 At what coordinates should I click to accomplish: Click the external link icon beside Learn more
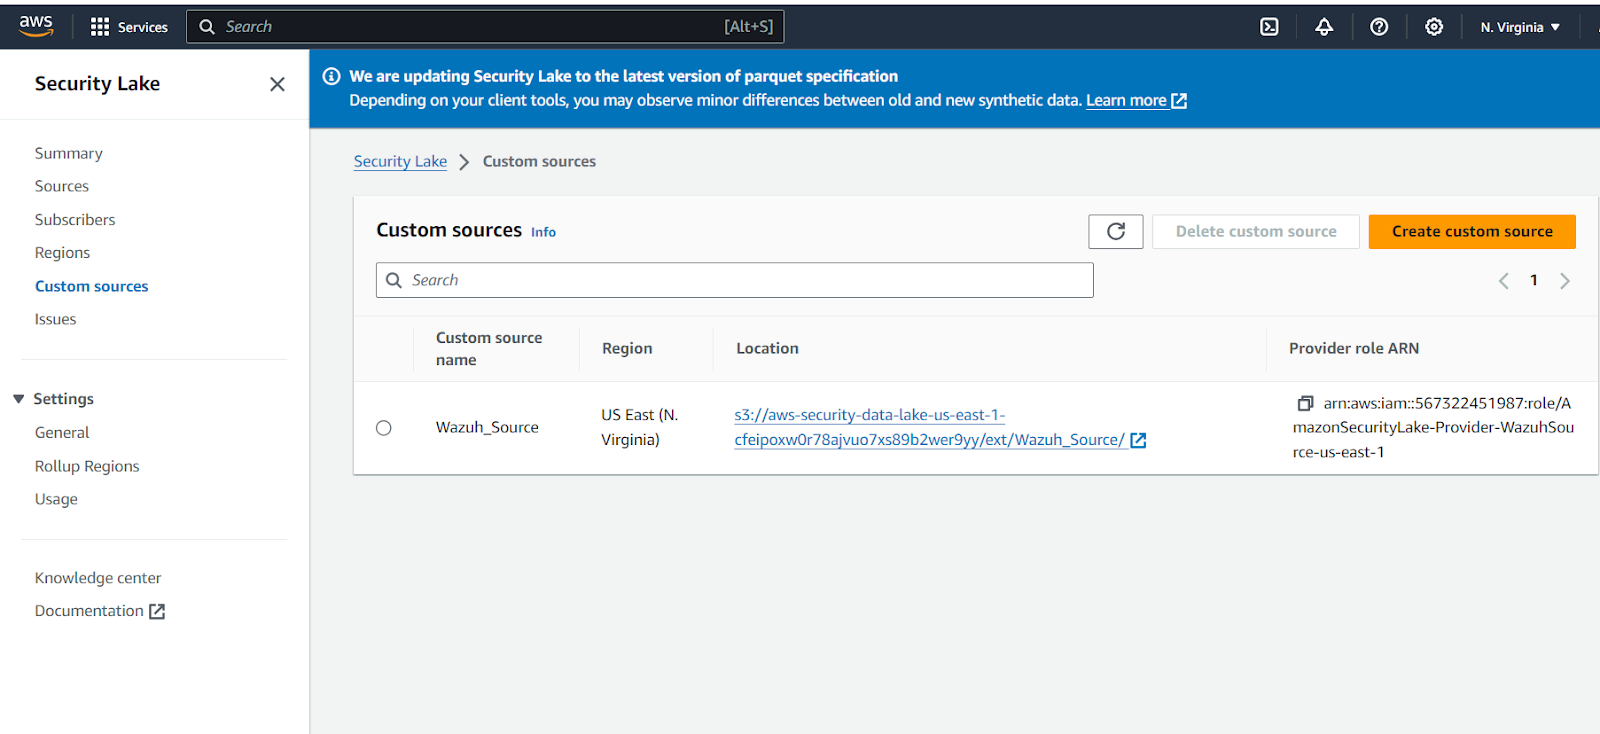click(1179, 101)
